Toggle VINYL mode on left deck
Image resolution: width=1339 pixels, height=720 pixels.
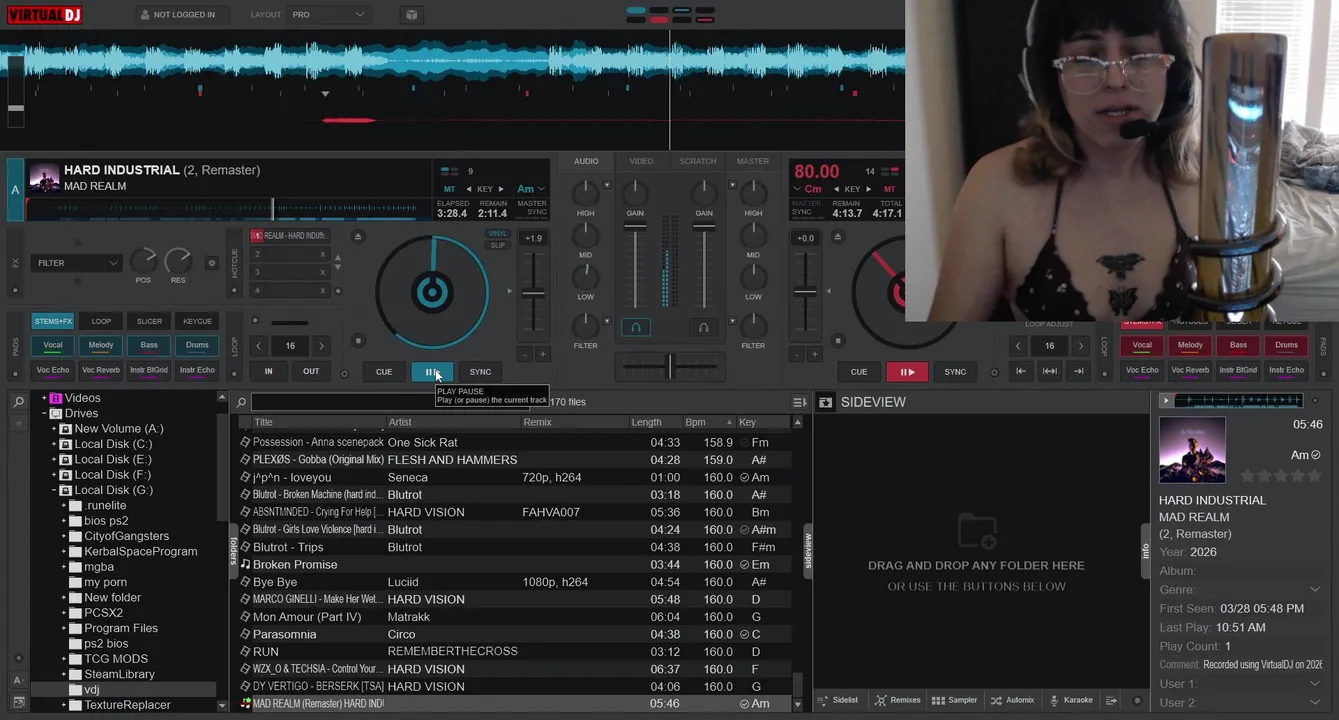[497, 234]
